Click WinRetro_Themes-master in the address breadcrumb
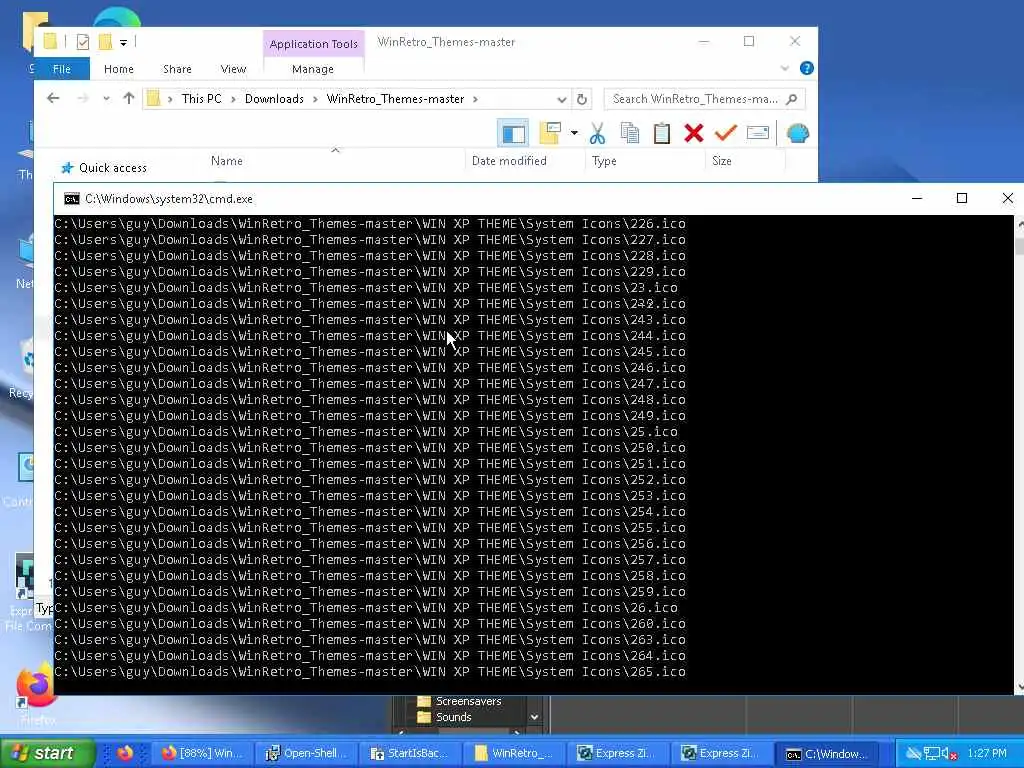Viewport: 1024px width, 768px height. coord(395,99)
